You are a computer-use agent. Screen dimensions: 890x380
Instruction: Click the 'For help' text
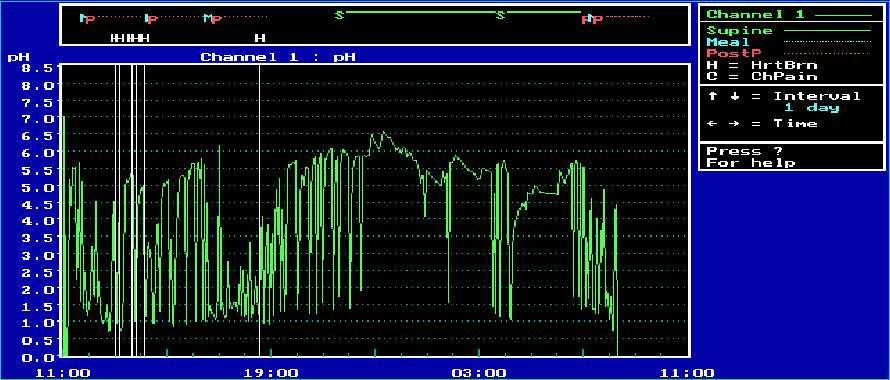coord(750,163)
